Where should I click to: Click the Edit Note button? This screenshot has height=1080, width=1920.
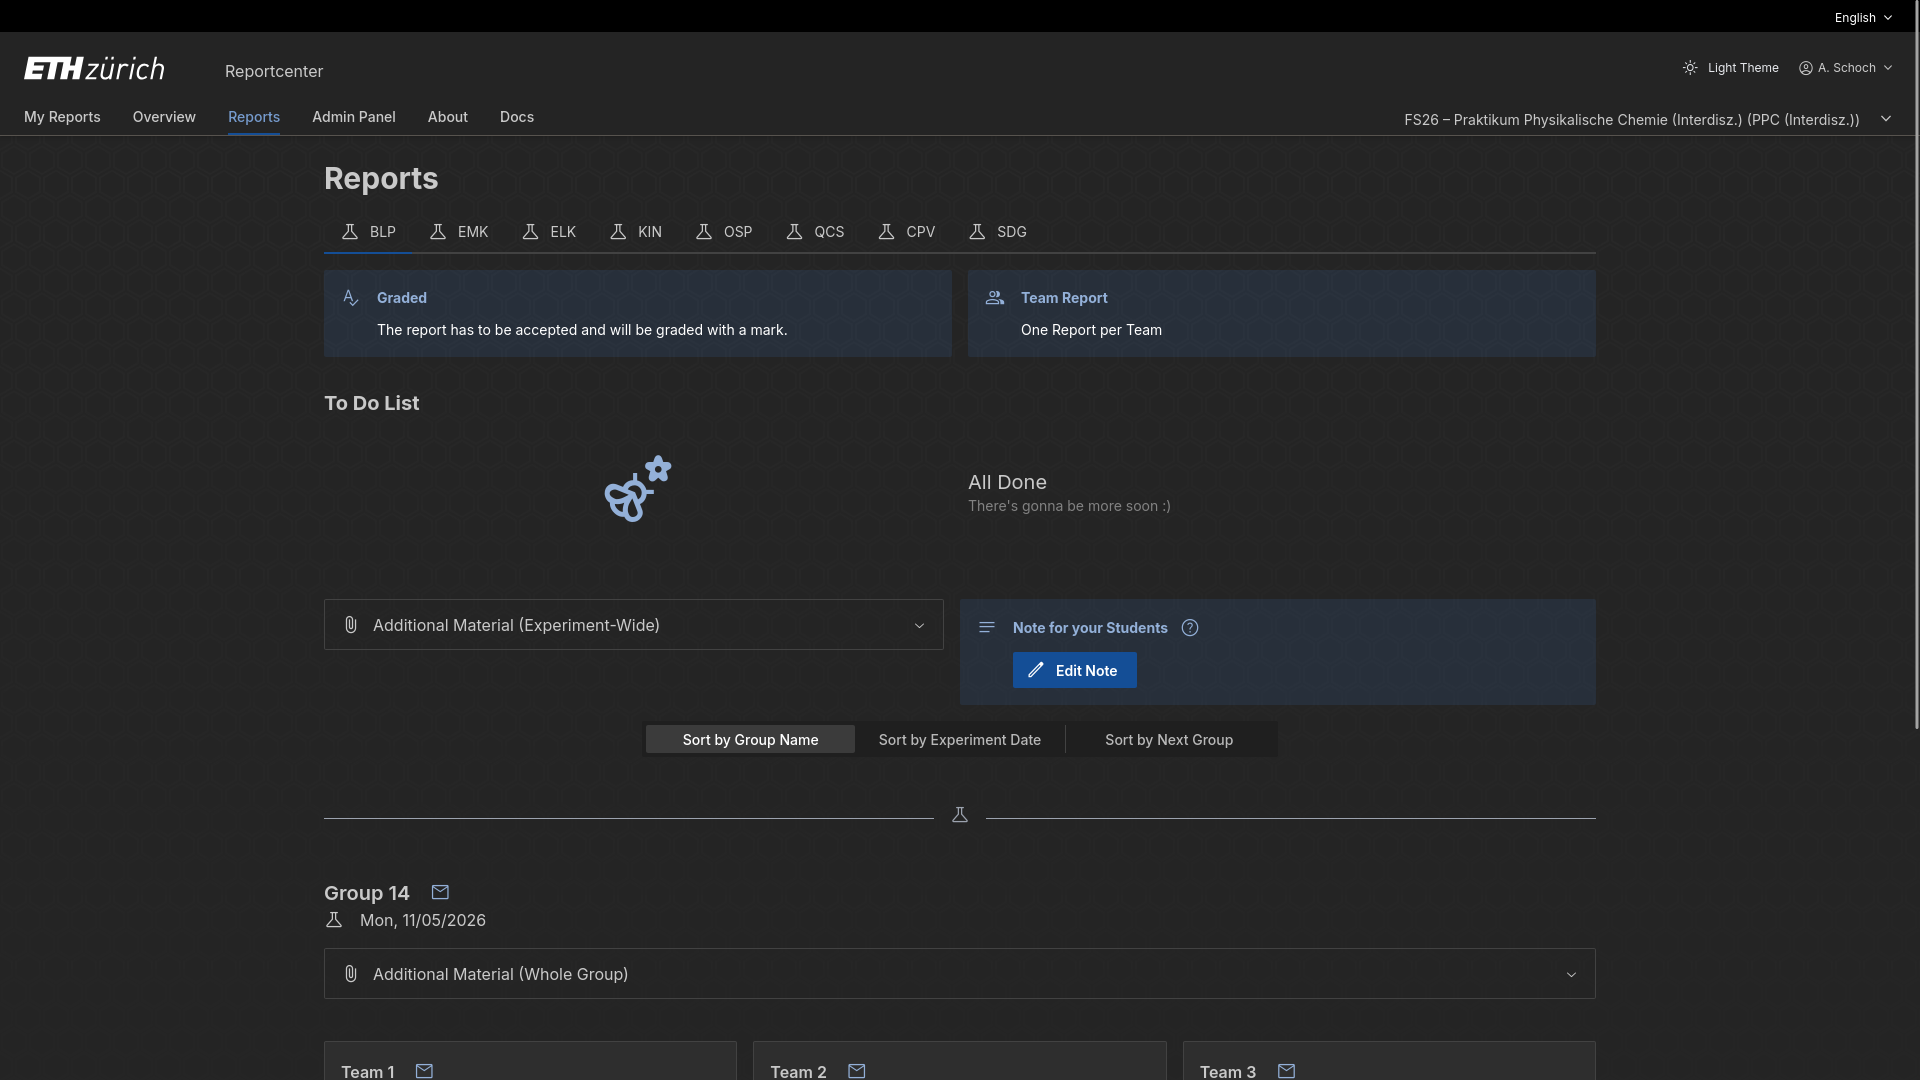1074,671
